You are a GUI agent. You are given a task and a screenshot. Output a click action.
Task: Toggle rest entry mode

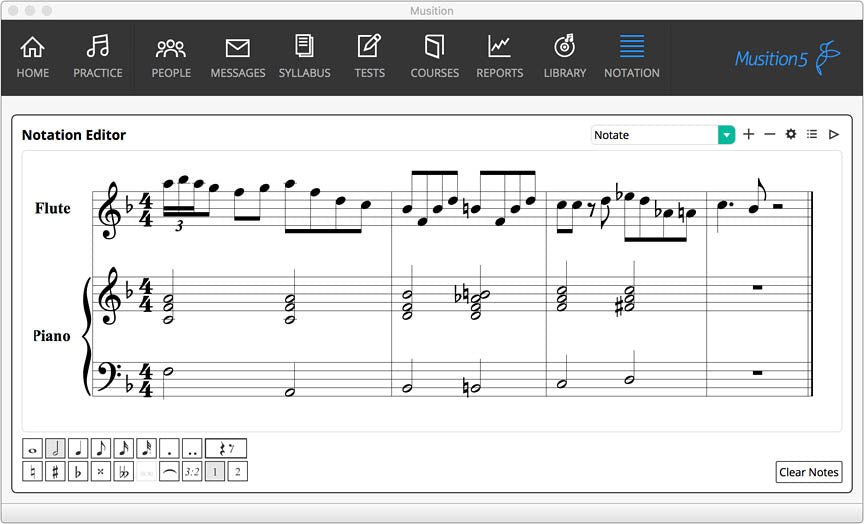coord(226,449)
